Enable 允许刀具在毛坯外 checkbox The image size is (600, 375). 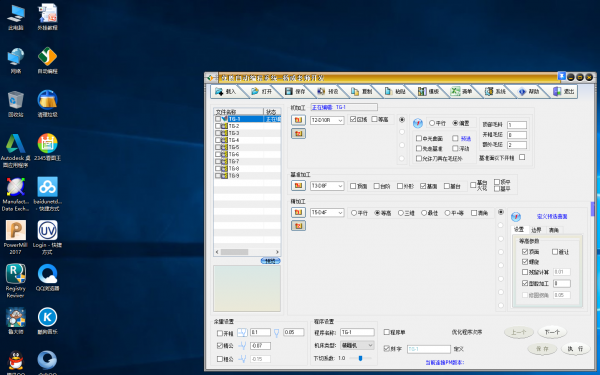click(419, 158)
